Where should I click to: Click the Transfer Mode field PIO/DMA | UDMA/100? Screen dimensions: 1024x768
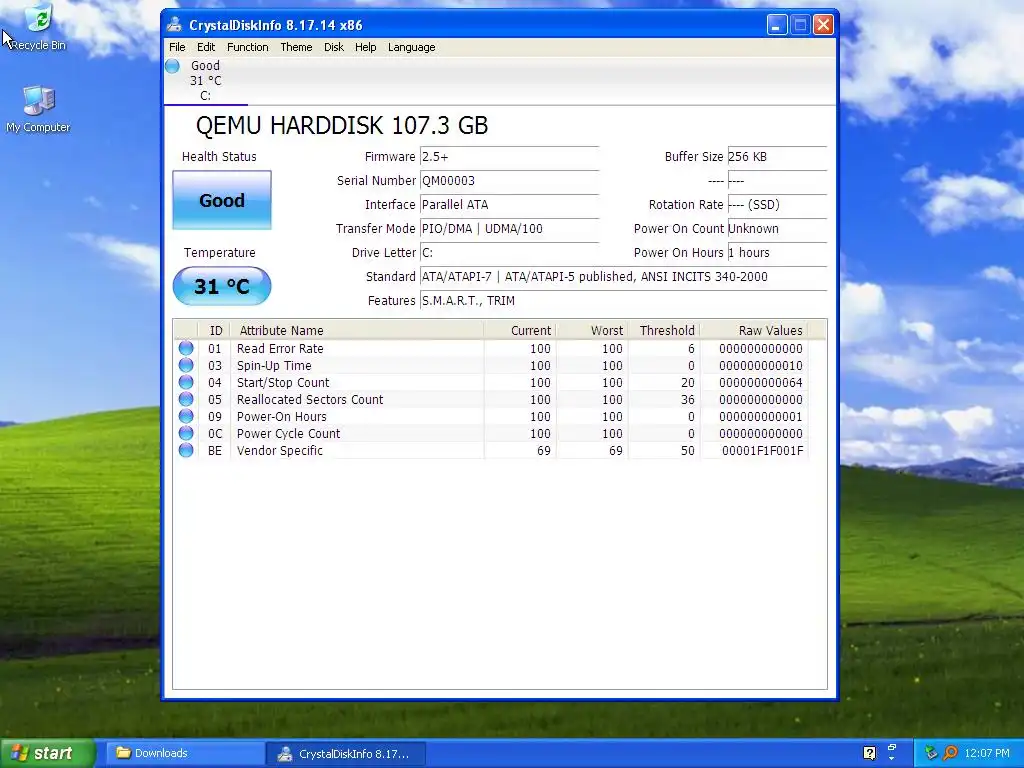click(509, 229)
